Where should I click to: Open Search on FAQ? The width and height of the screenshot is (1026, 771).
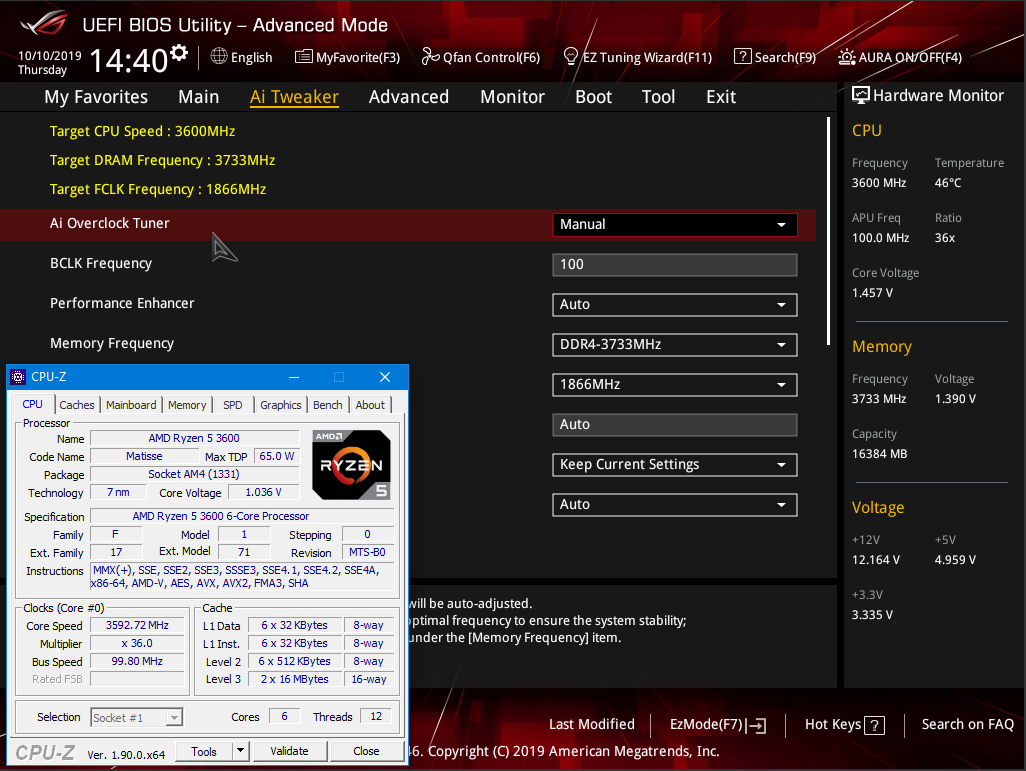(x=968, y=725)
